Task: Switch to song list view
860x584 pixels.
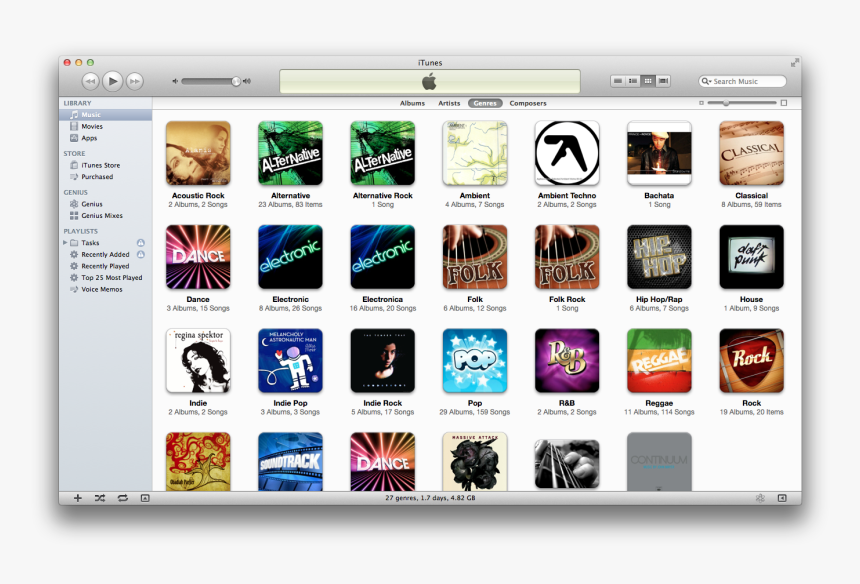Action: (x=618, y=81)
